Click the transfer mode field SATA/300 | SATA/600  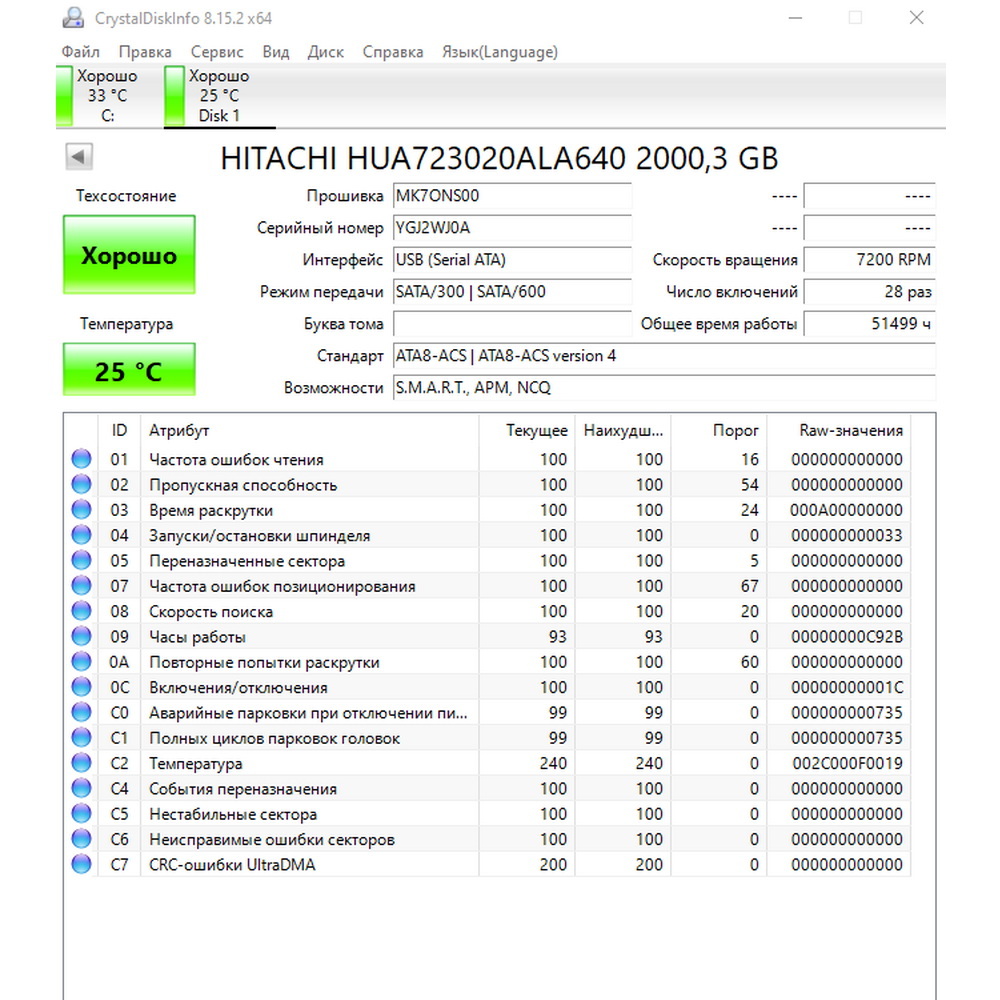tap(512, 291)
